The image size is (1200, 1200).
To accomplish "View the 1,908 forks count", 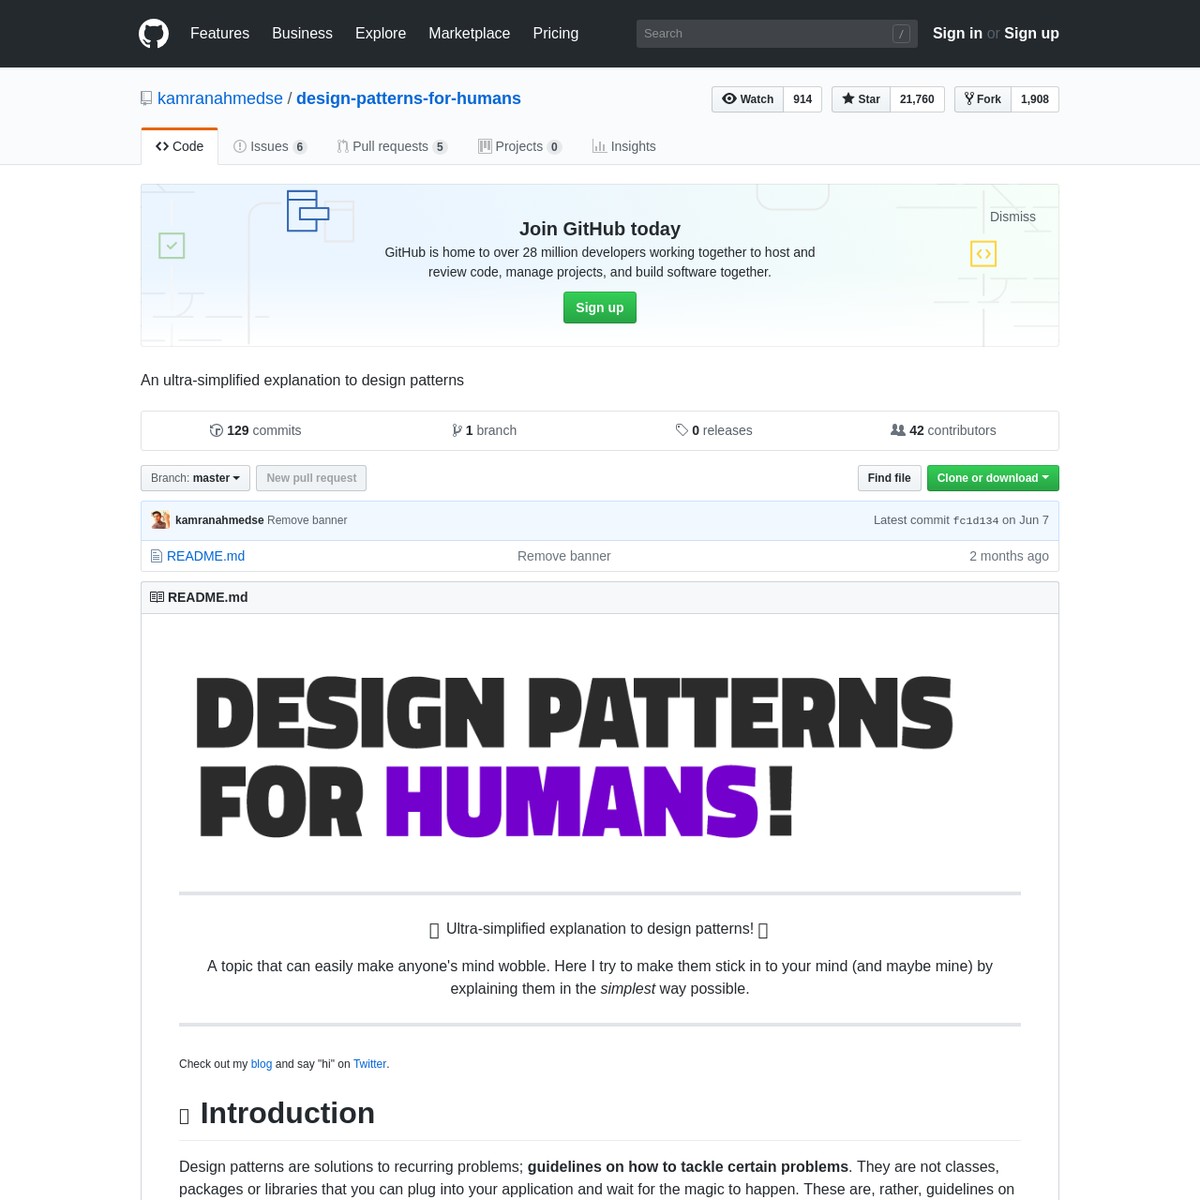I will coord(1035,99).
